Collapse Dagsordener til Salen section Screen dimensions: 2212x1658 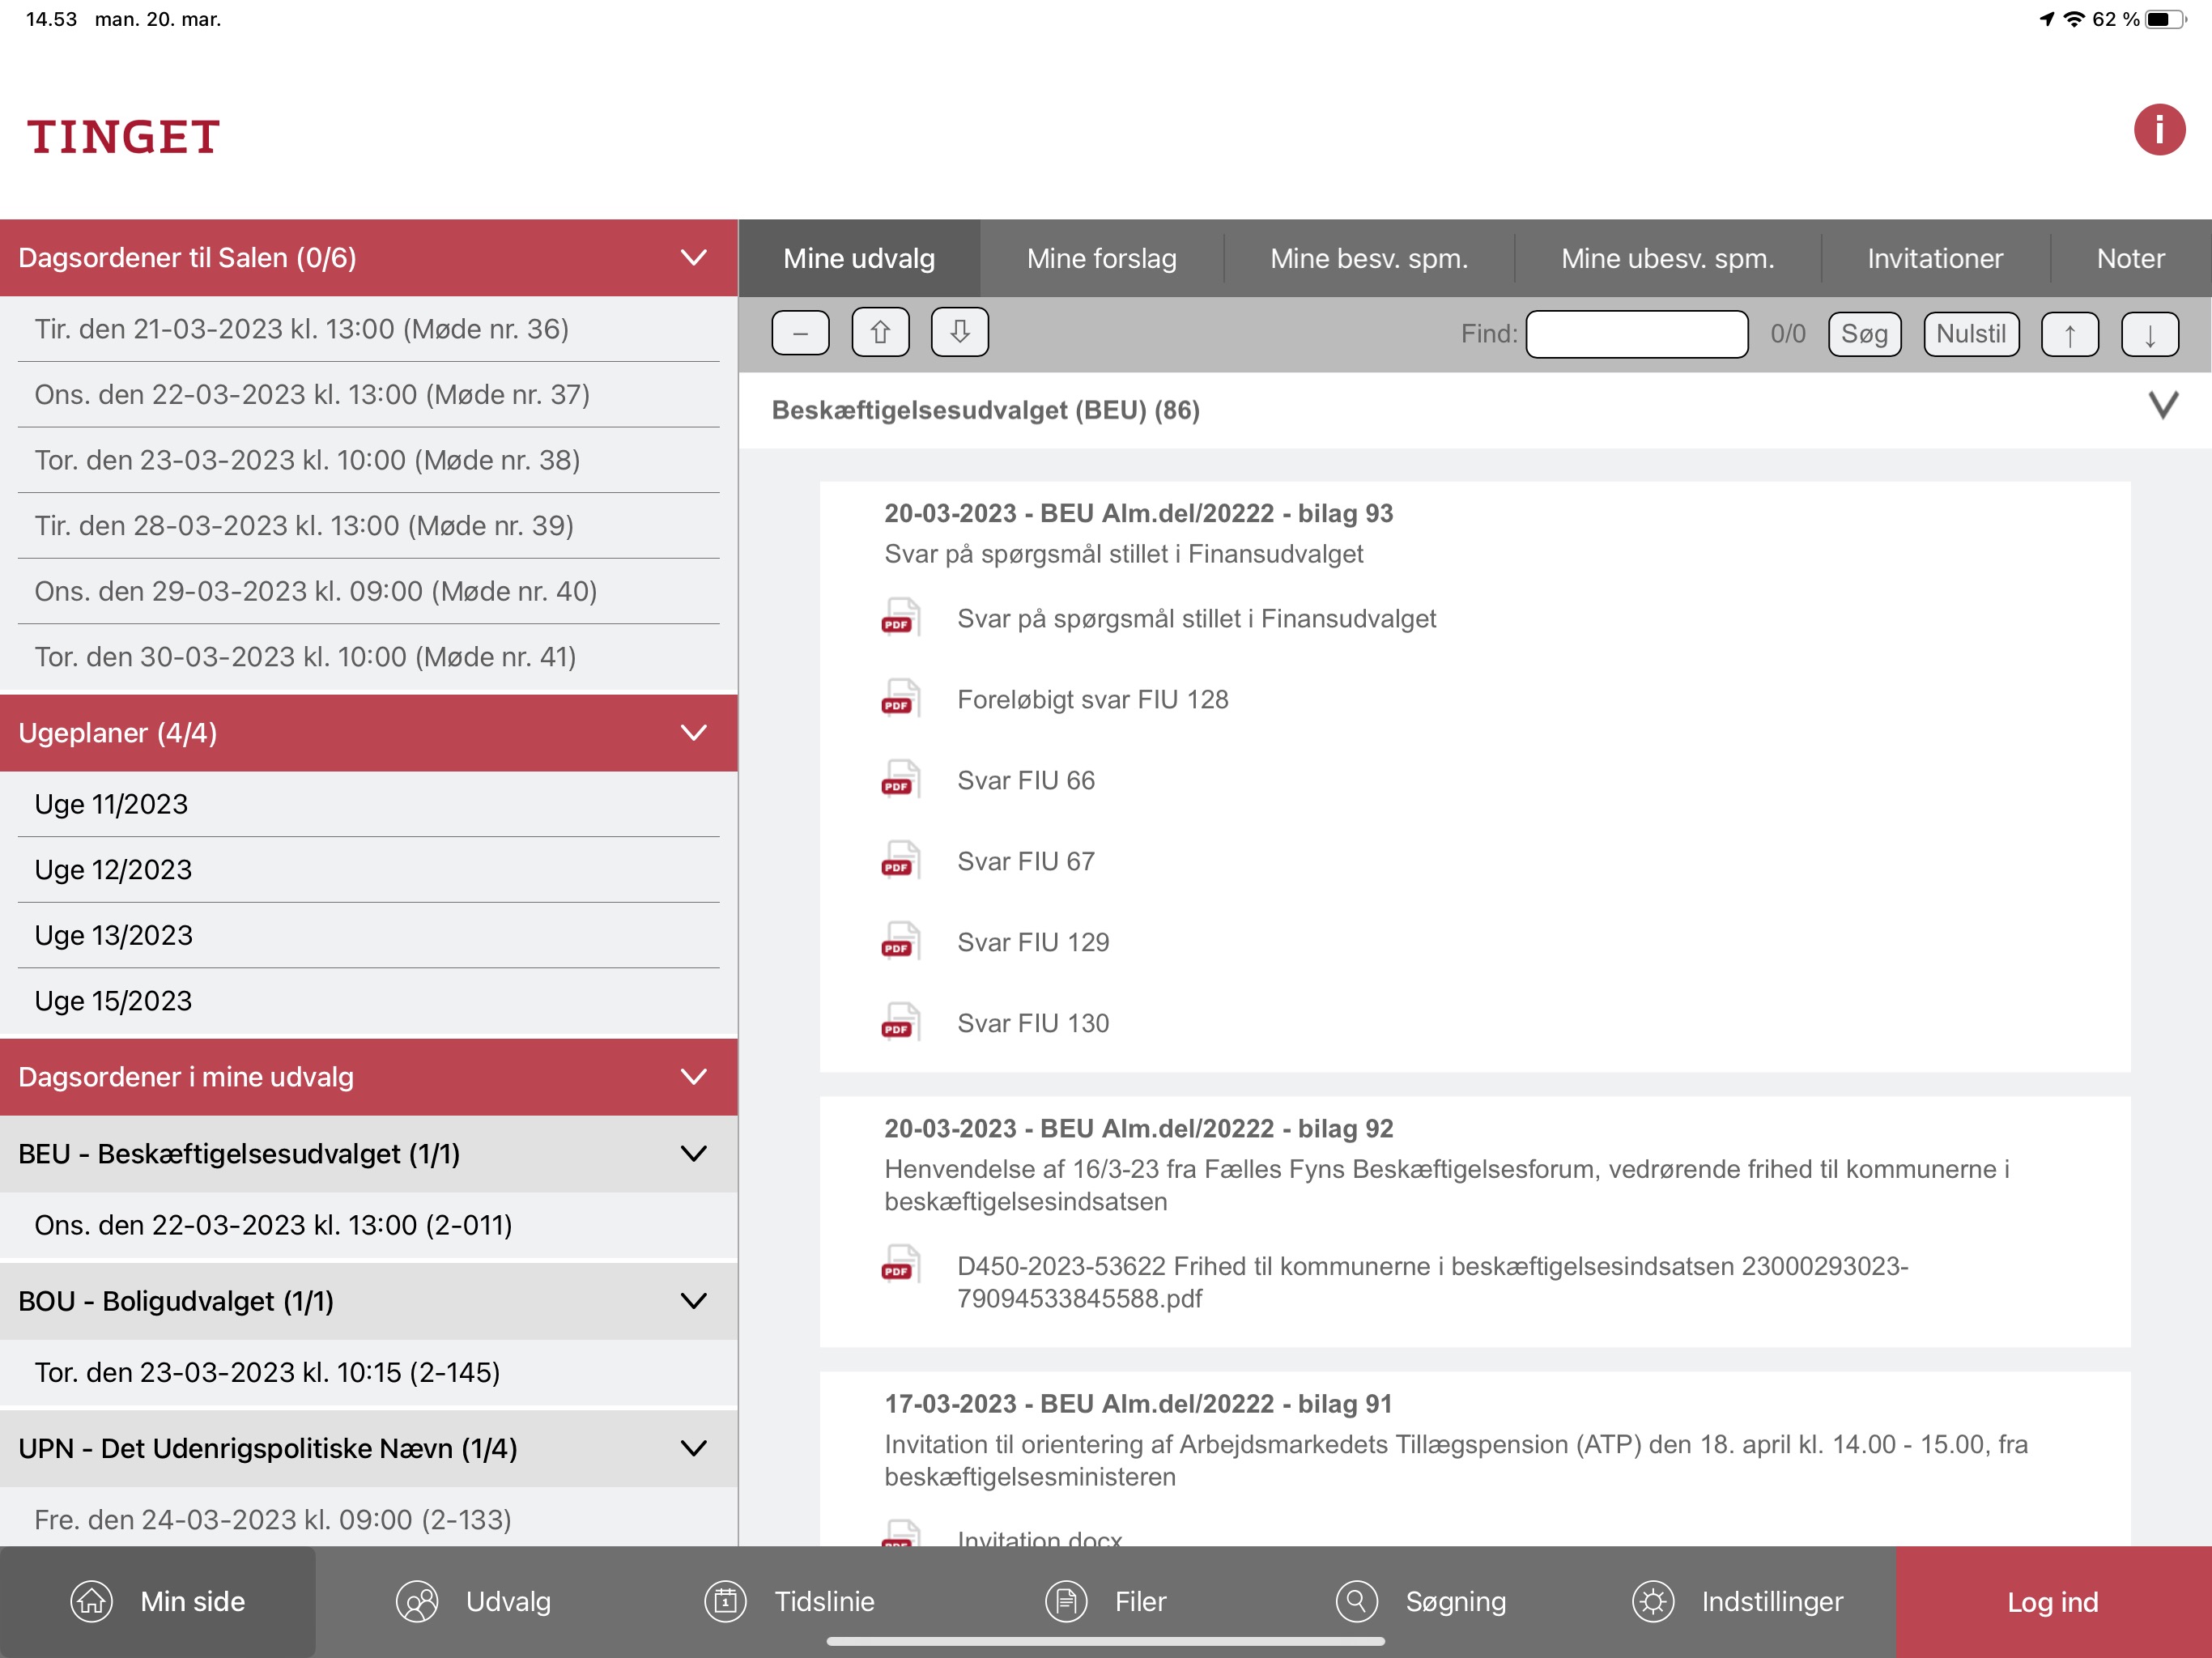(693, 258)
